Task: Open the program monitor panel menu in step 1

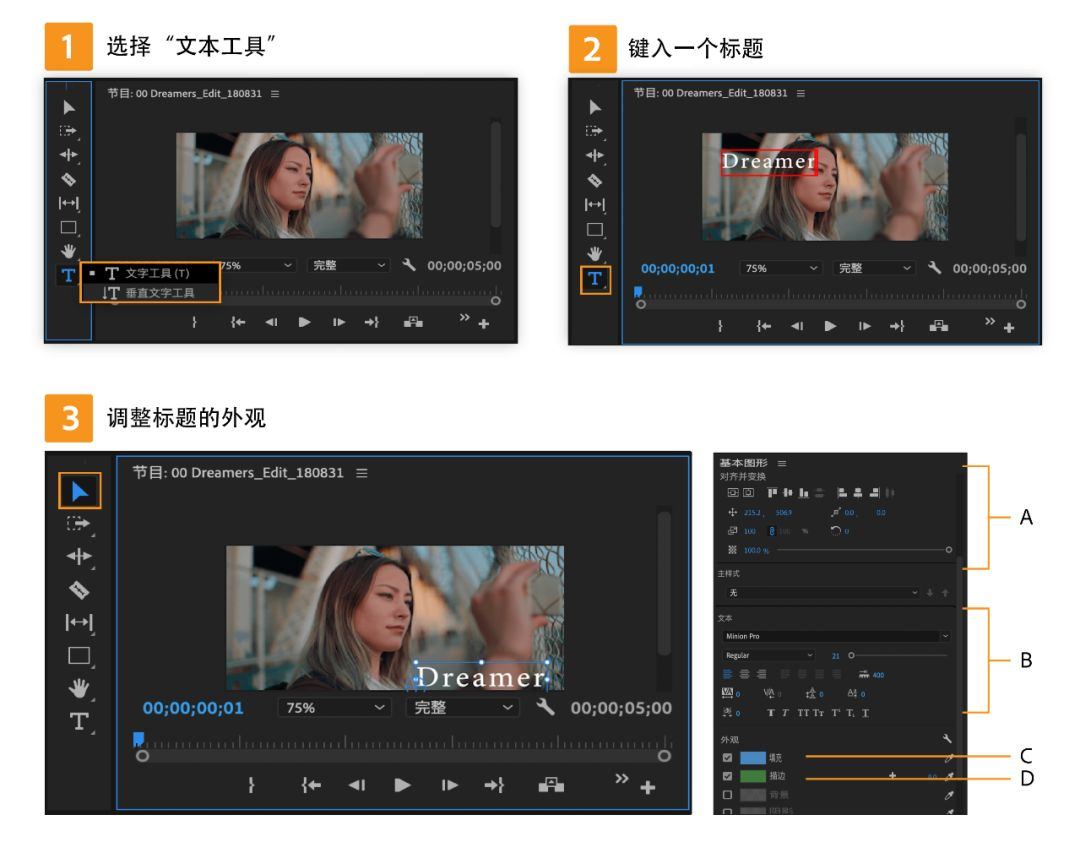Action: point(275,94)
